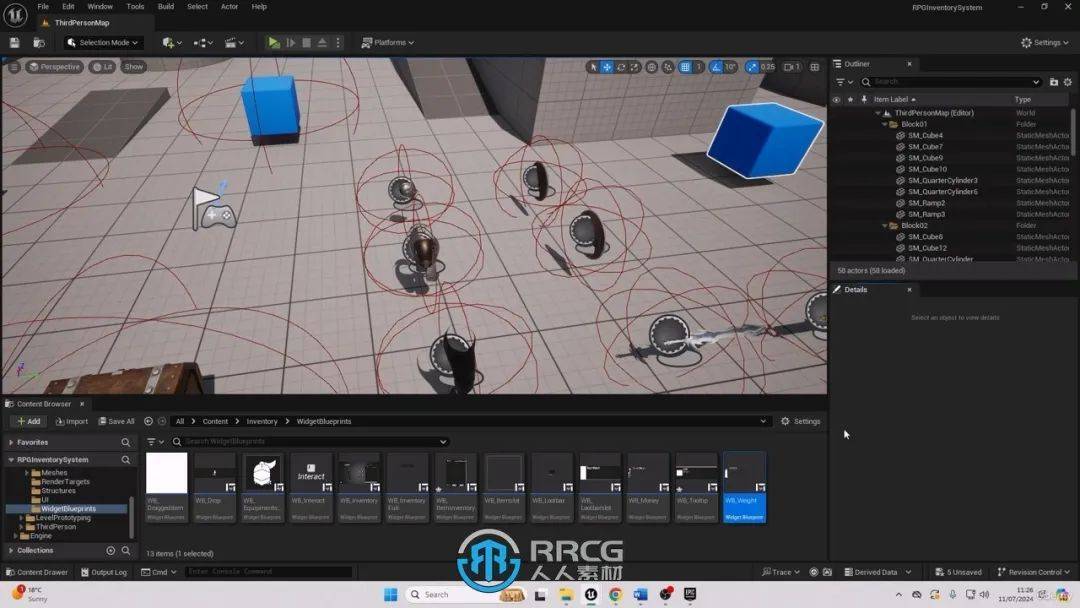The width and height of the screenshot is (1080, 608).
Task: Toggle grid snapping in the viewport
Action: [x=685, y=67]
